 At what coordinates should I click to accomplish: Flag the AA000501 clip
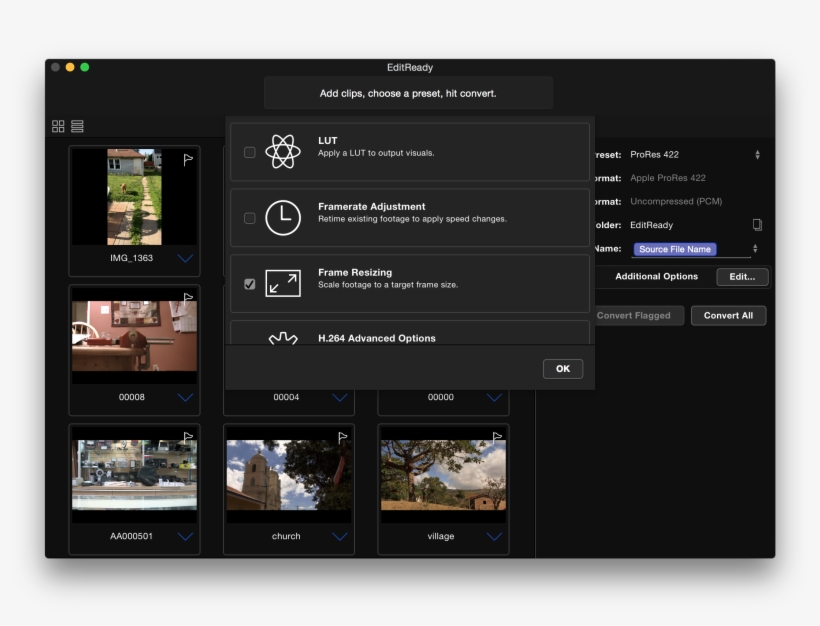point(188,437)
